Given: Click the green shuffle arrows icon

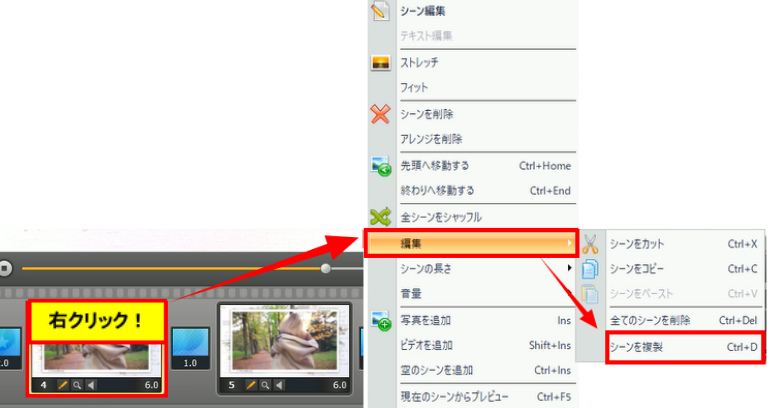Looking at the screenshot, I should click(380, 217).
